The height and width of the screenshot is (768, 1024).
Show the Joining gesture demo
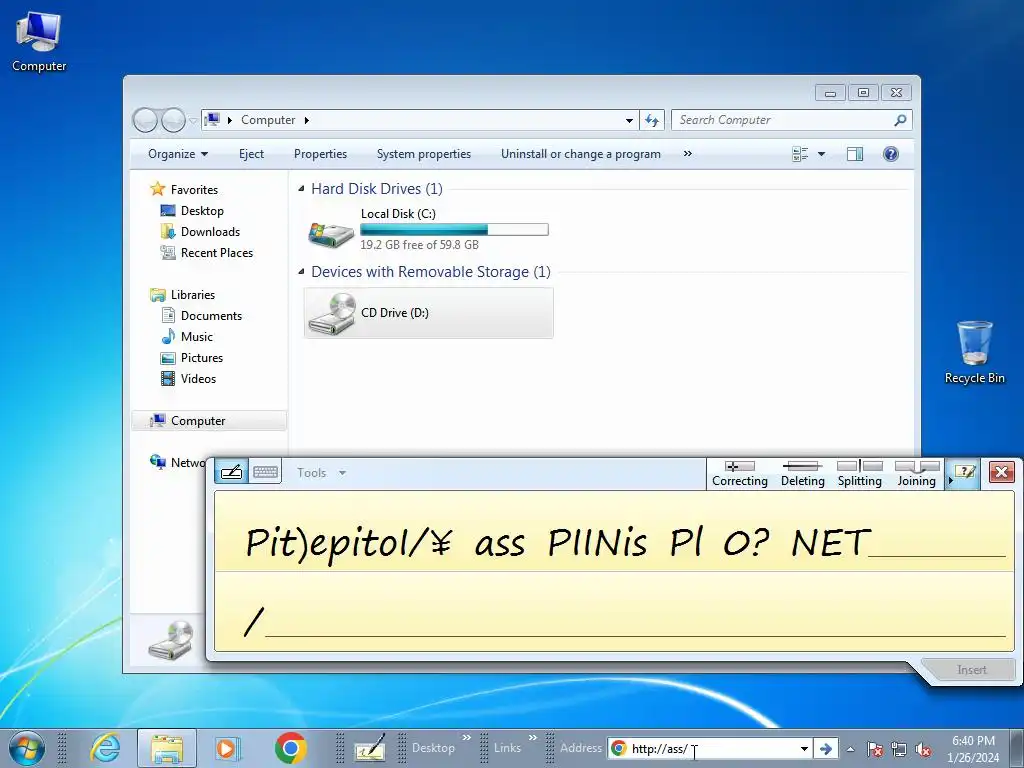916,473
